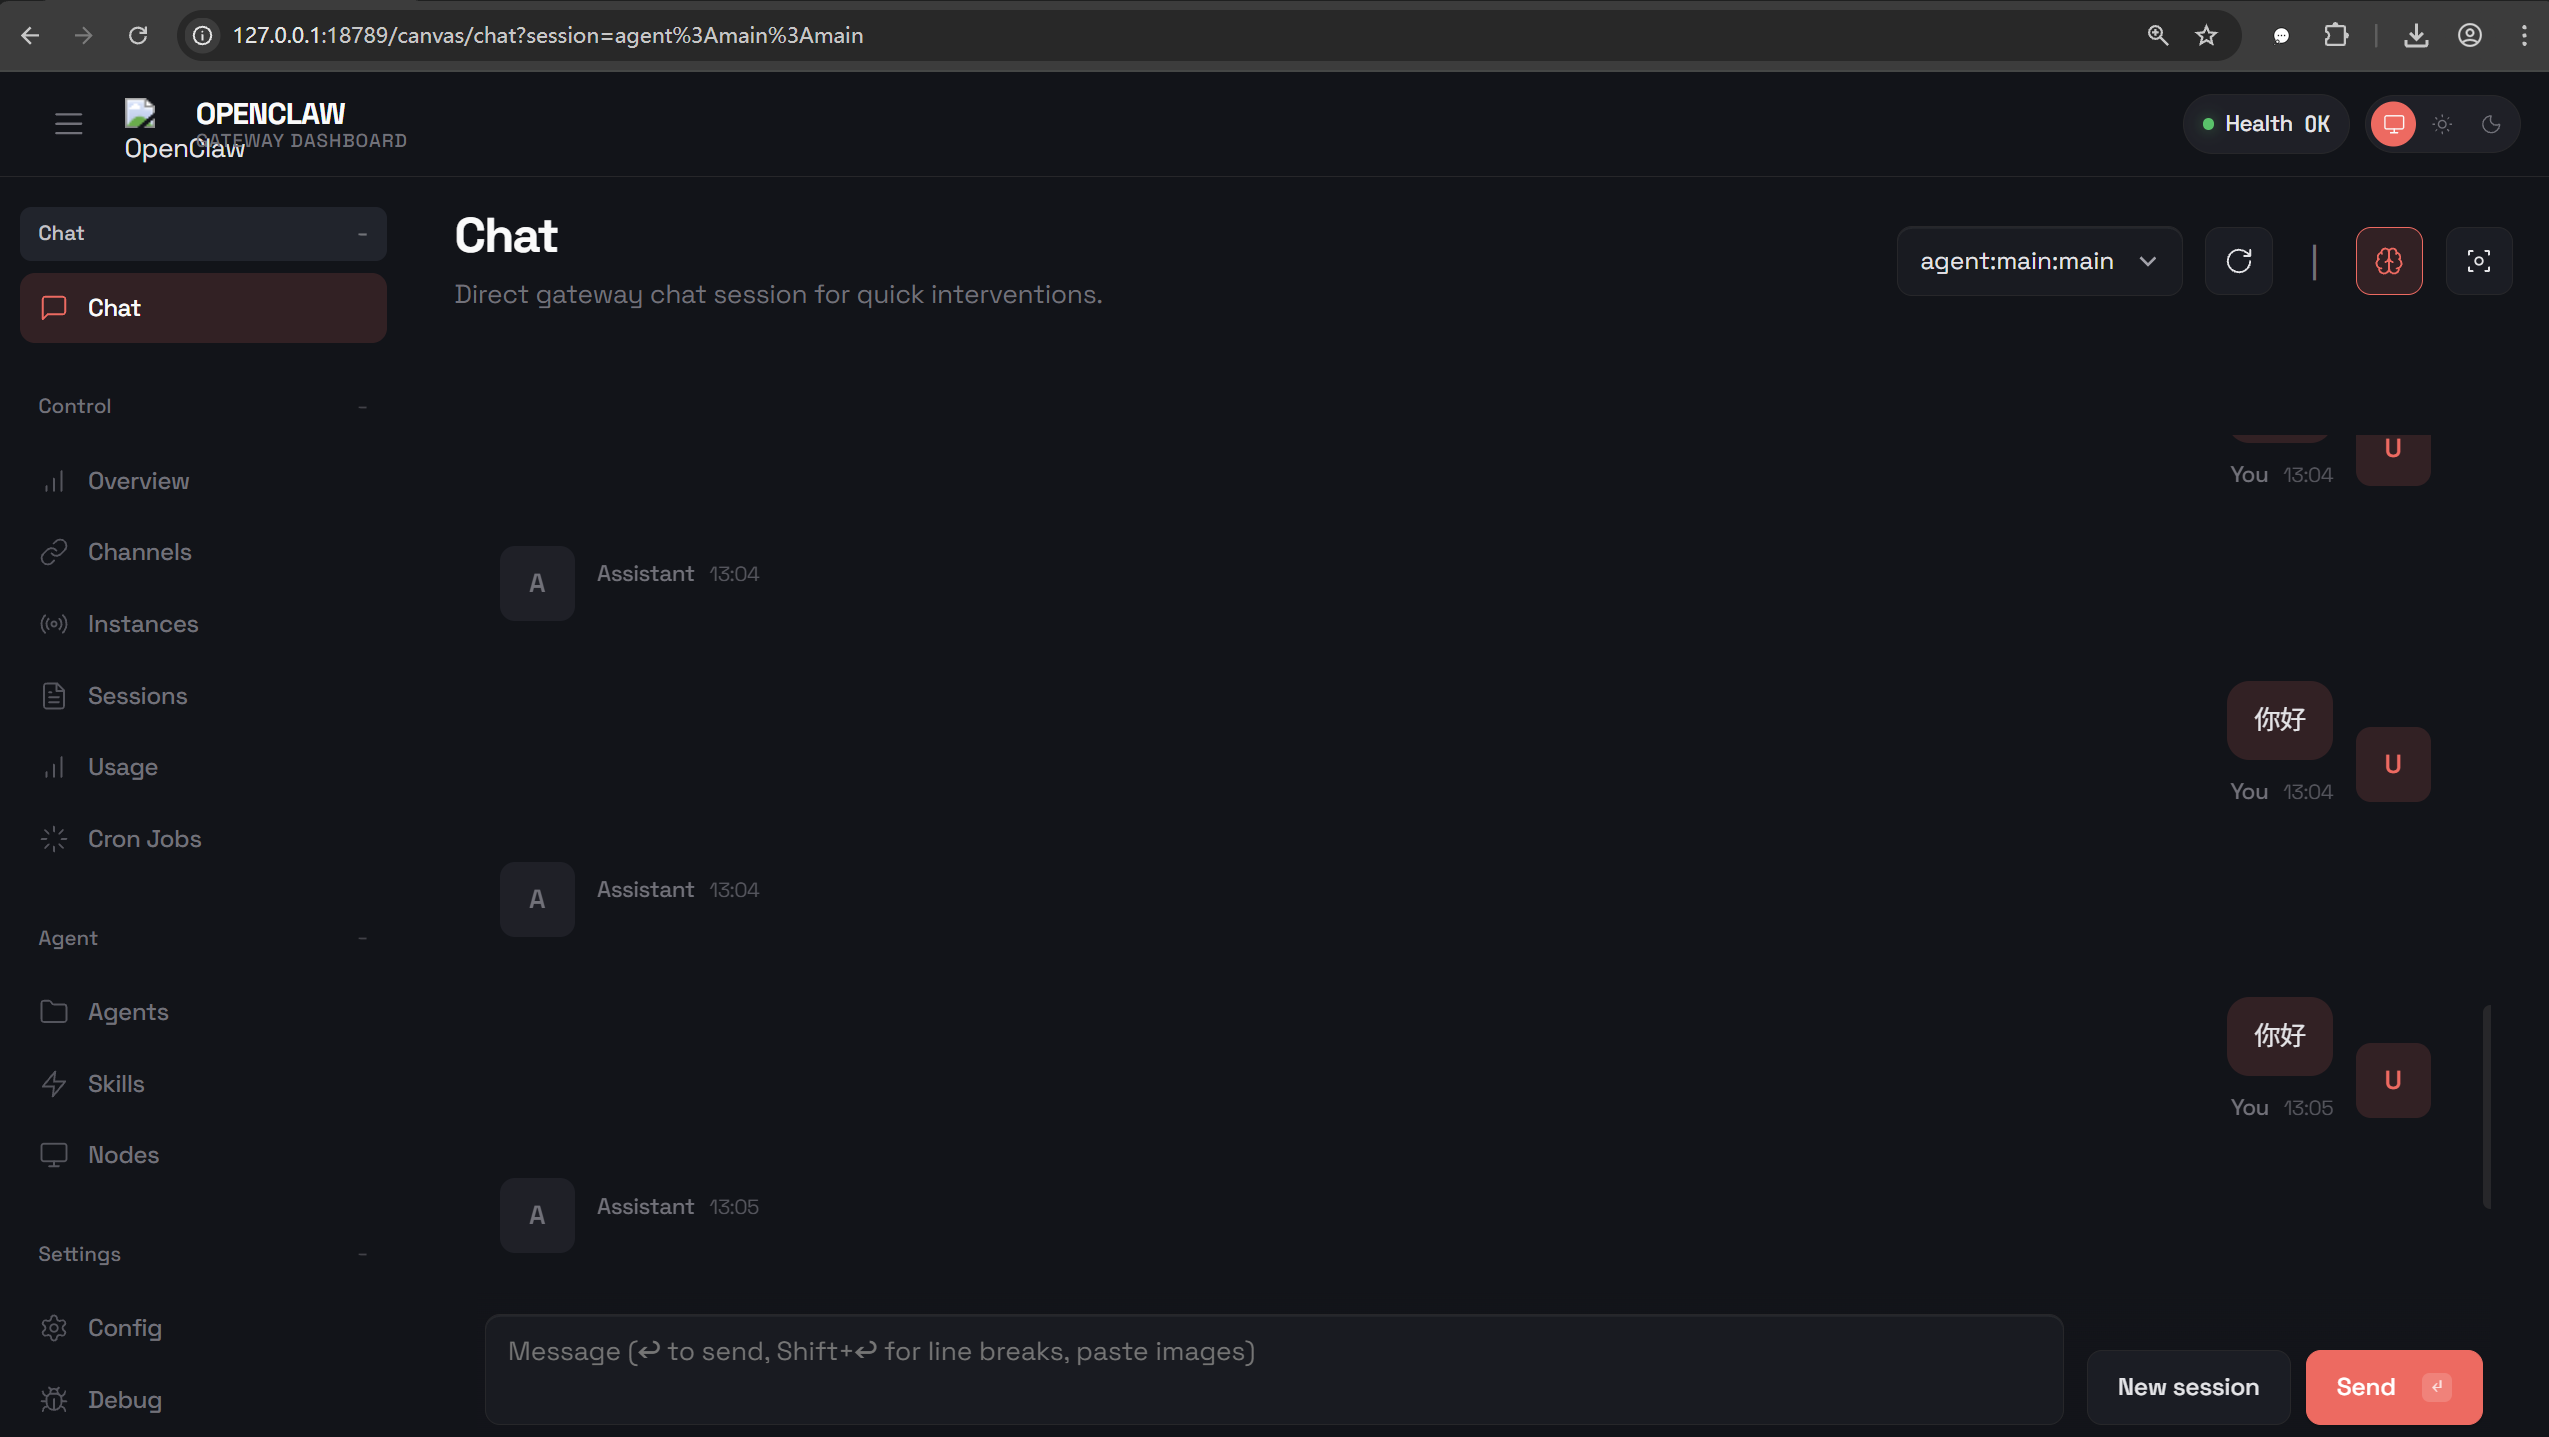Open the Instances broadcast page
2549x1437 pixels.
tap(143, 624)
